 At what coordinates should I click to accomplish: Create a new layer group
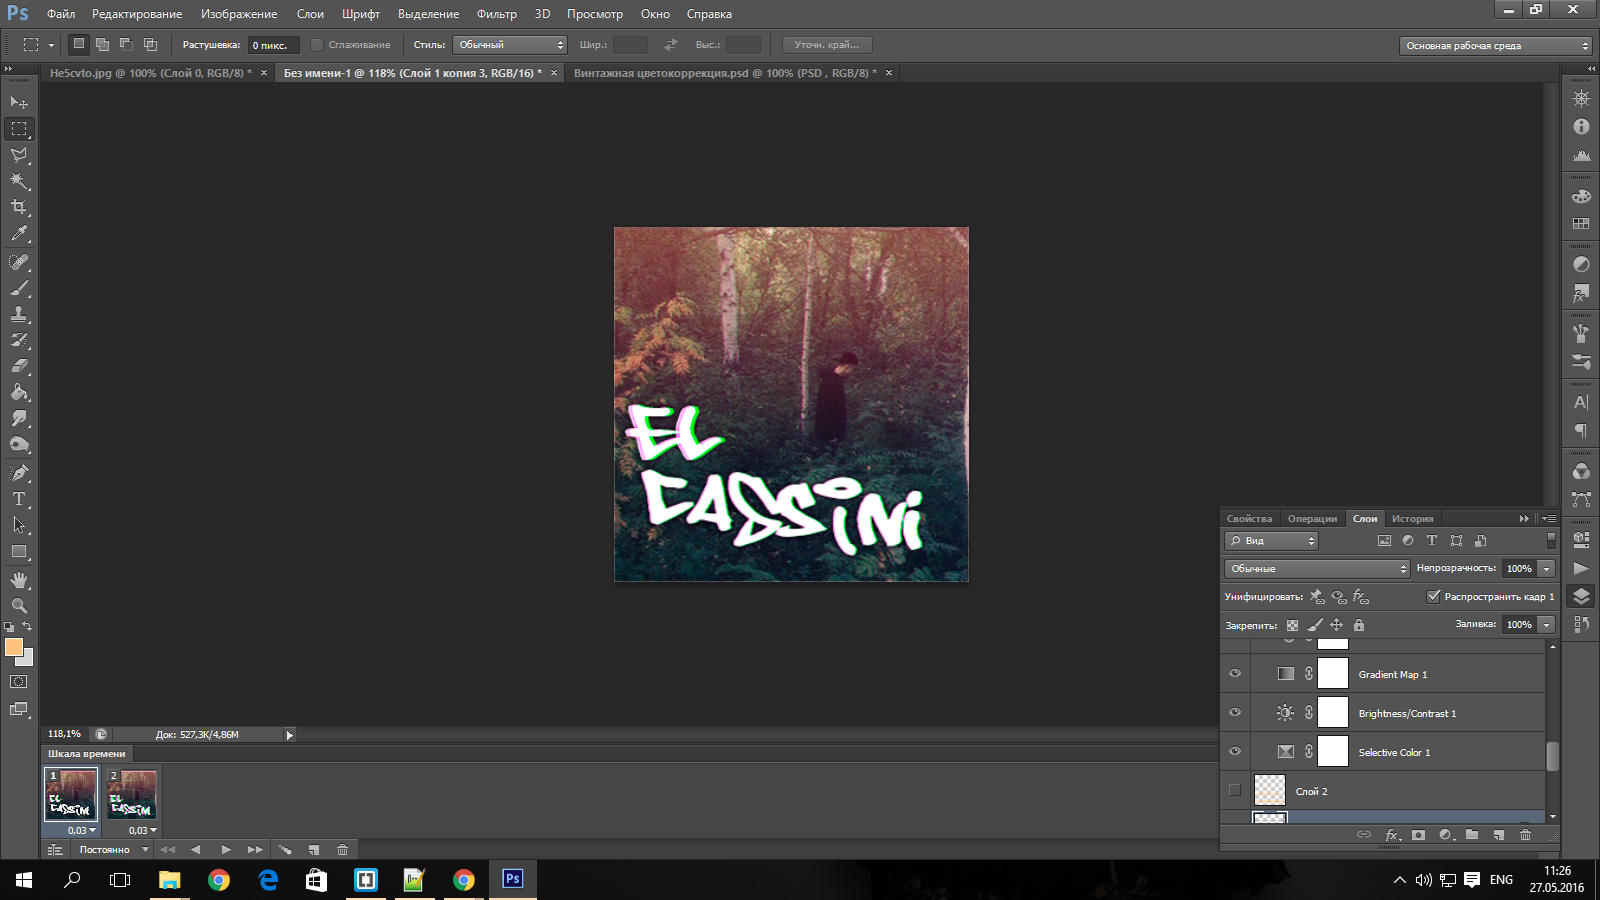1472,835
